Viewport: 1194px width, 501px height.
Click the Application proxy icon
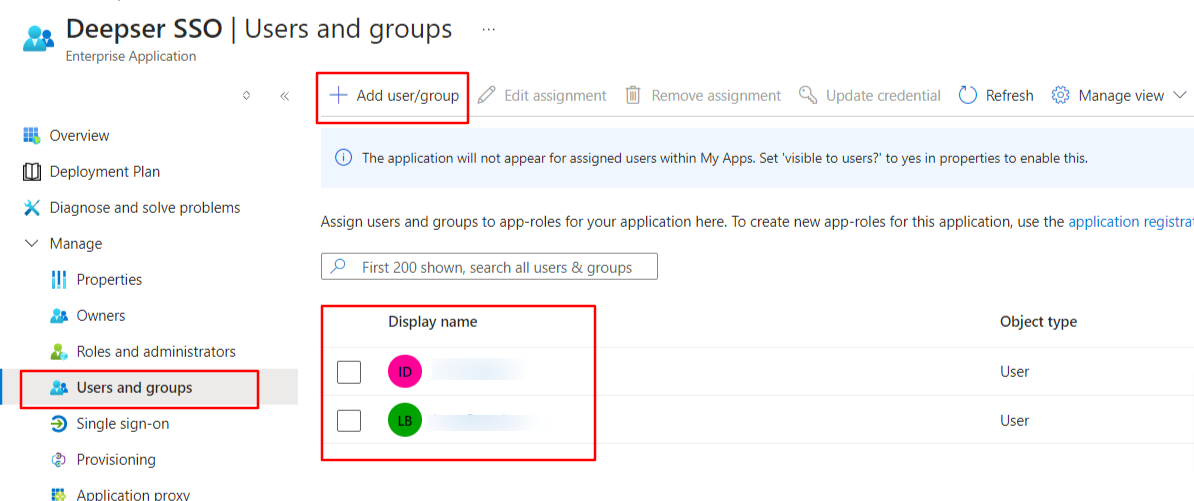tap(59, 495)
